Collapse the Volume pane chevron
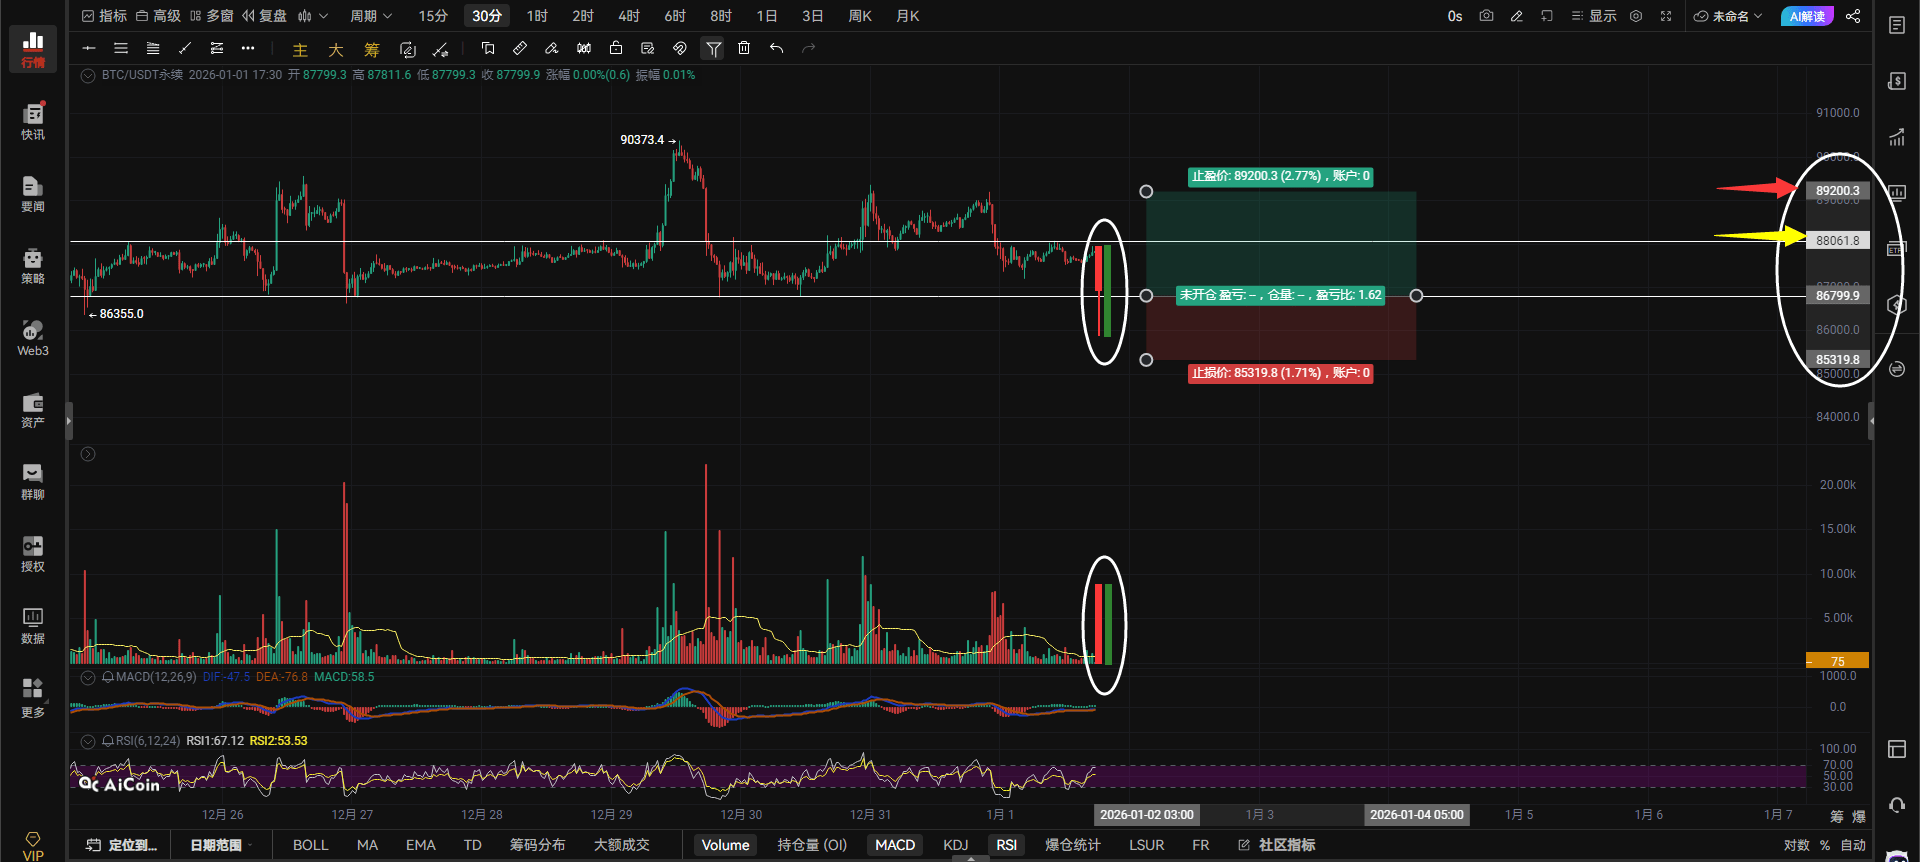 point(88,454)
